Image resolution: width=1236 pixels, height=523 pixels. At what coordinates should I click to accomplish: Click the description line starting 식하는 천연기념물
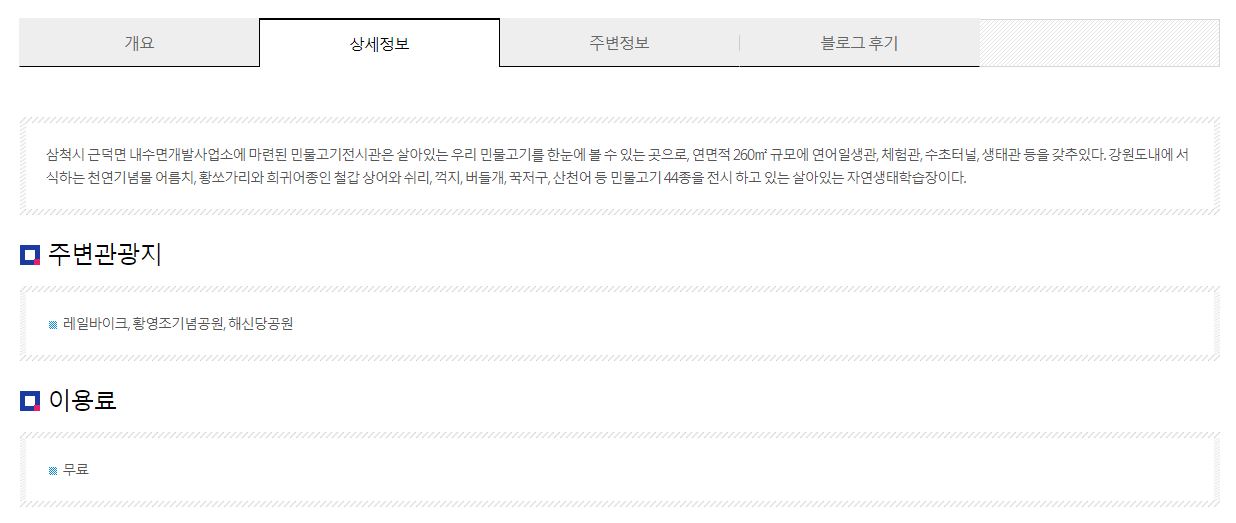(x=506, y=179)
